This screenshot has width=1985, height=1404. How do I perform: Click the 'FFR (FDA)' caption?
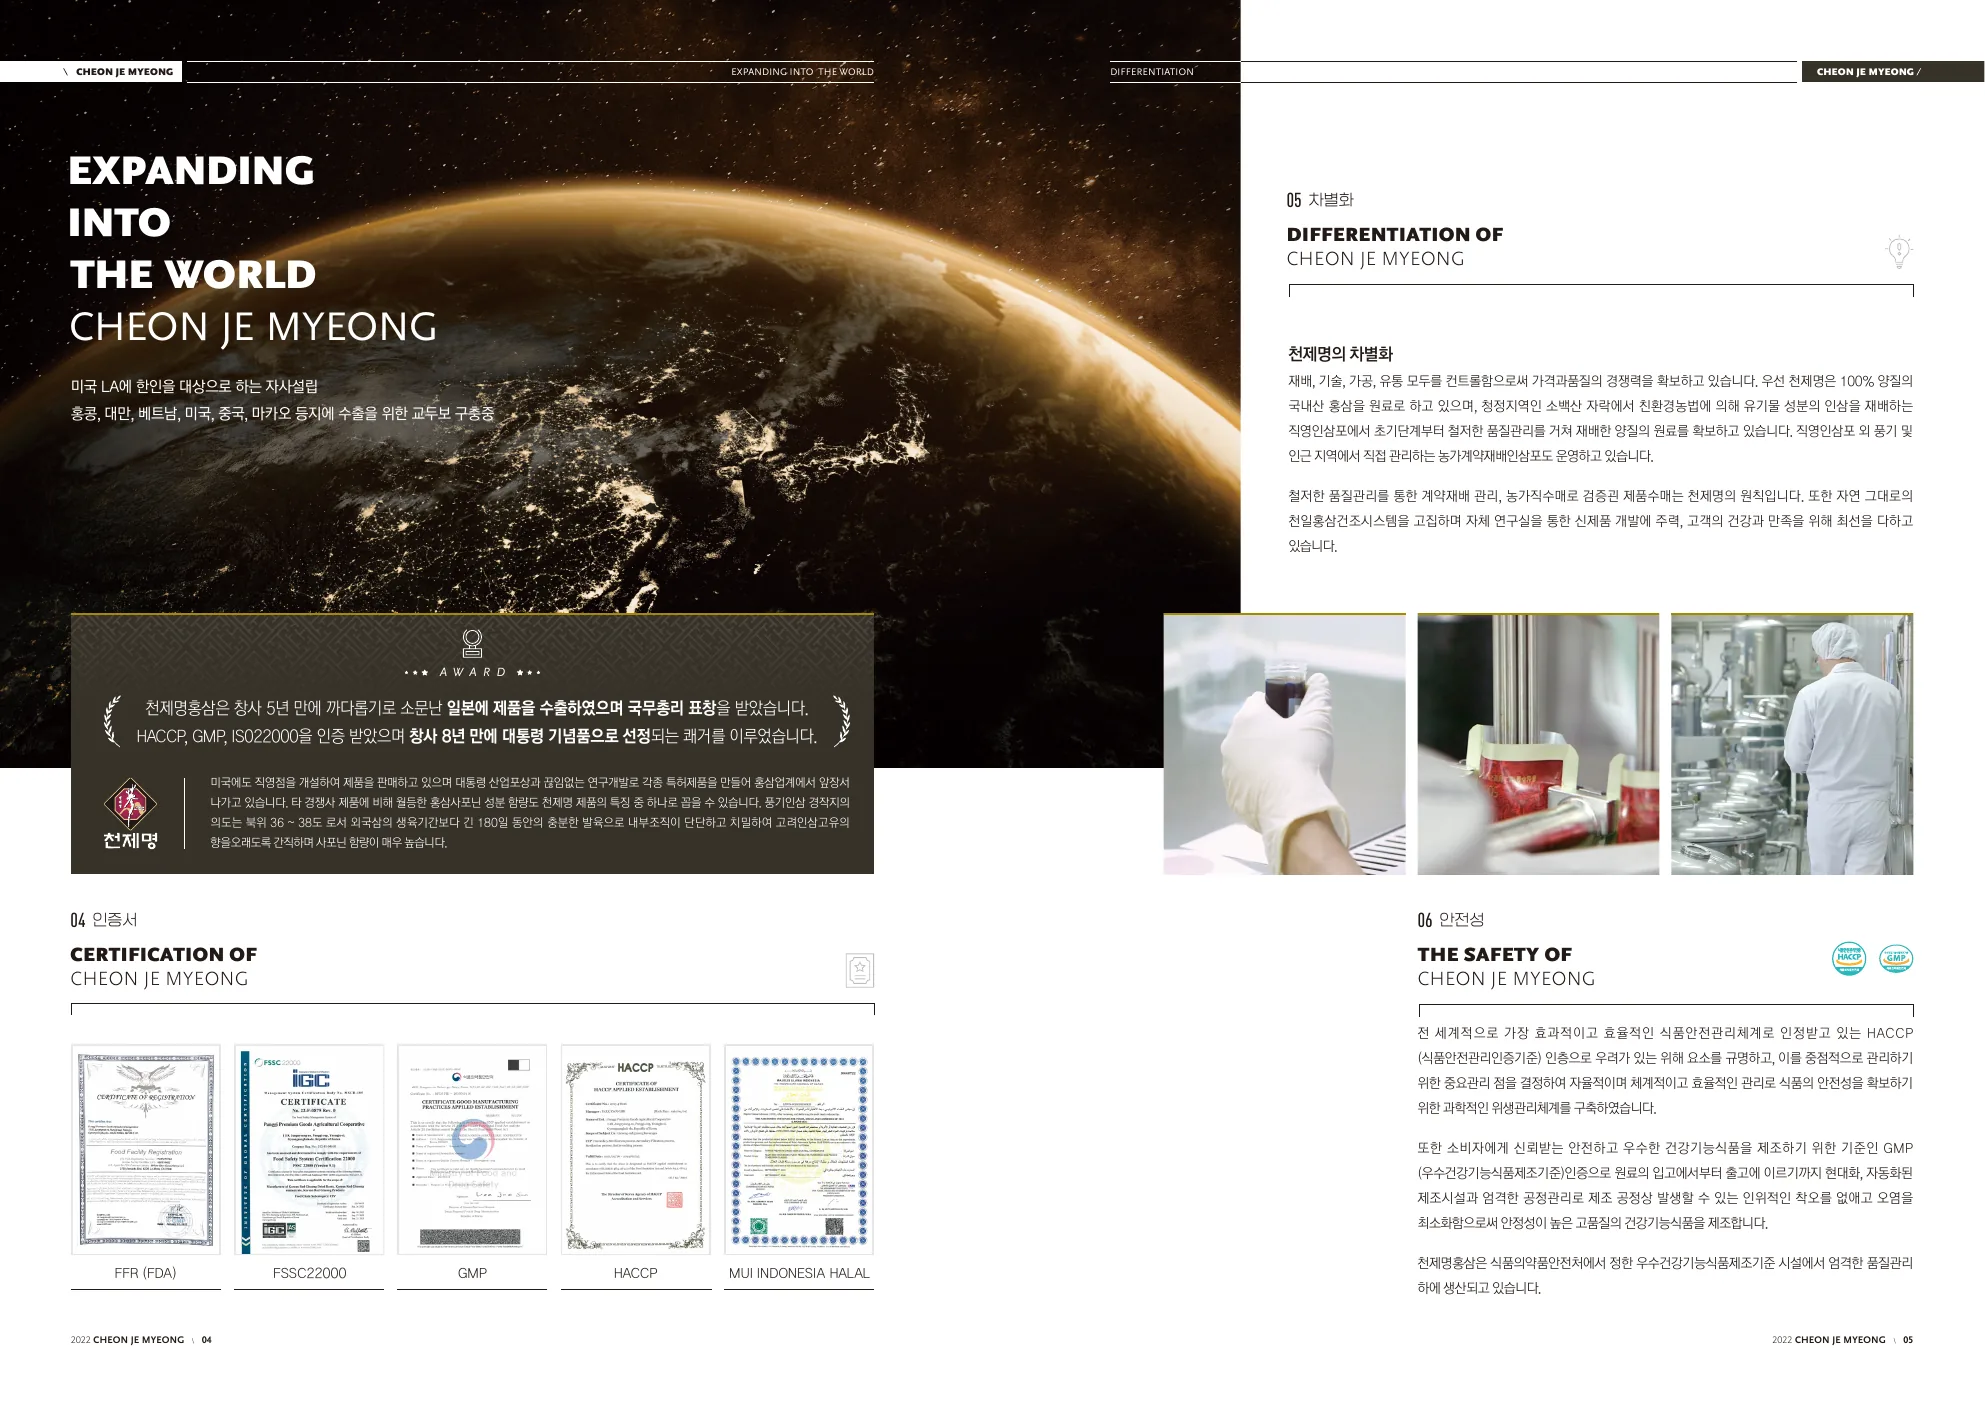[146, 1273]
